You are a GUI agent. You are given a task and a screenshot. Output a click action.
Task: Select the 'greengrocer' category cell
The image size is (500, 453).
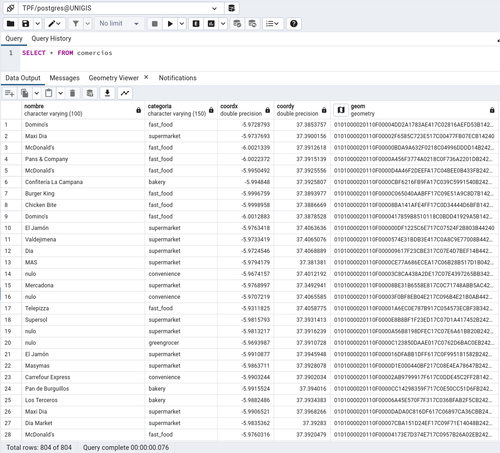tap(181, 343)
